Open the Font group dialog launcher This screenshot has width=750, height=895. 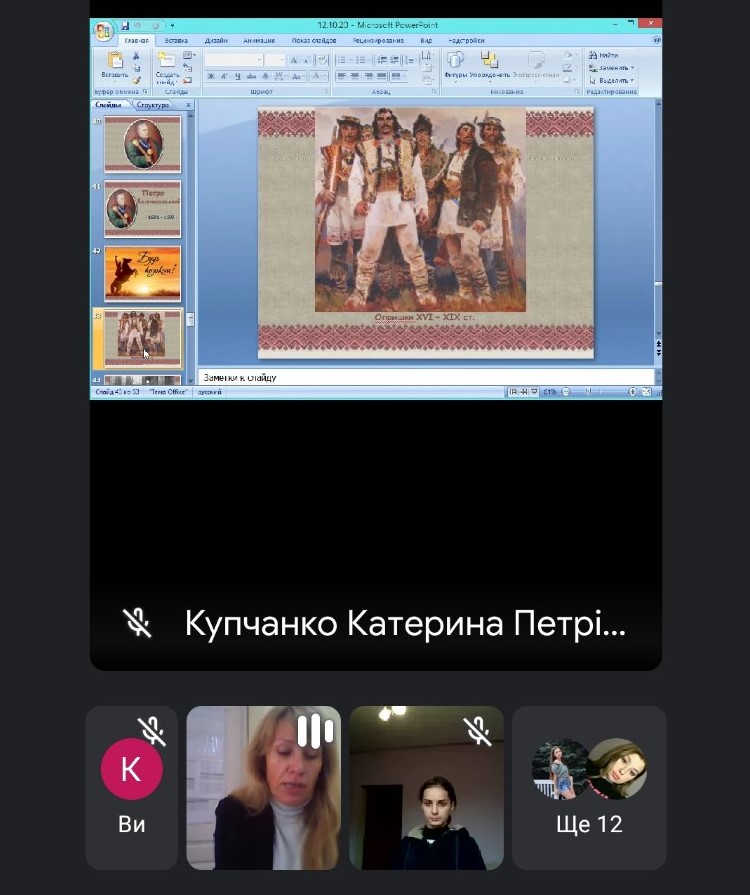click(326, 91)
